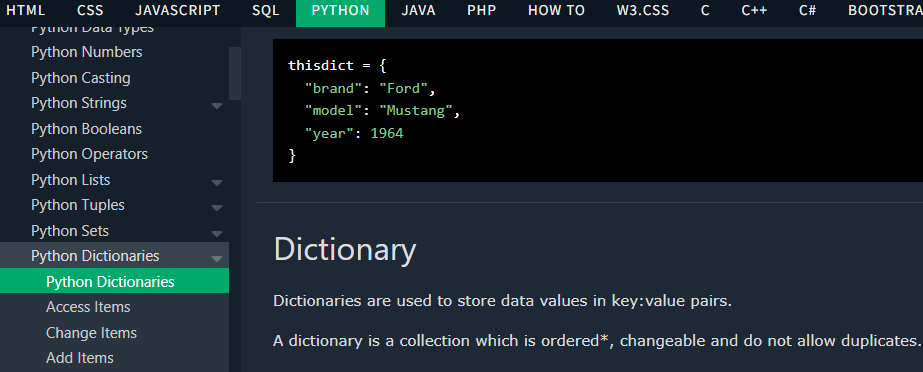923x372 pixels.
Task: Click the "model": "Mustang" code line
Action: (x=382, y=111)
